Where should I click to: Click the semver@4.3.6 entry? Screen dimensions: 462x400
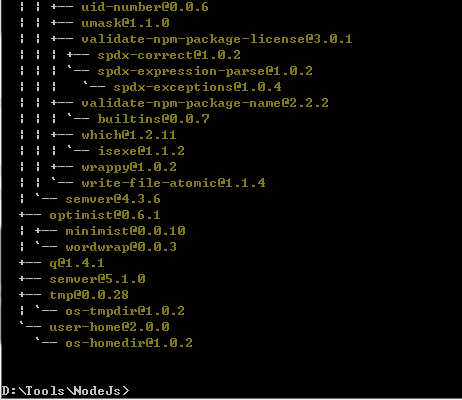click(x=113, y=199)
